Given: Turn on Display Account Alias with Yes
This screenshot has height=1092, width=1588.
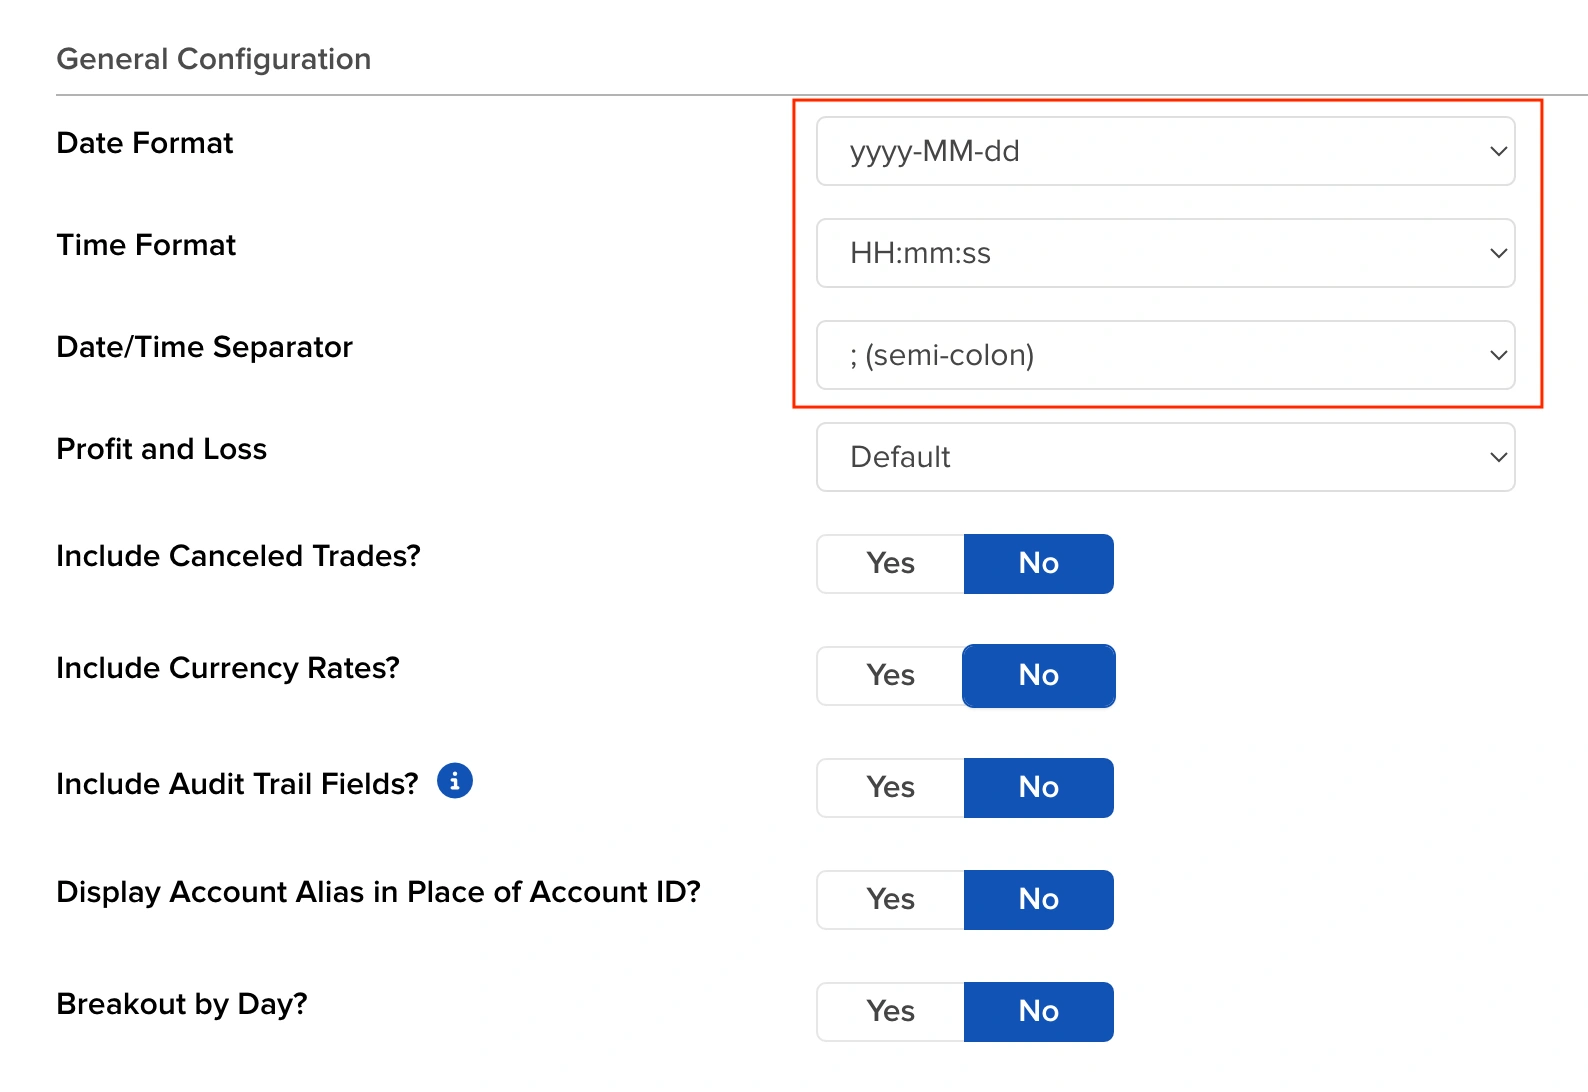Looking at the screenshot, I should [x=890, y=900].
